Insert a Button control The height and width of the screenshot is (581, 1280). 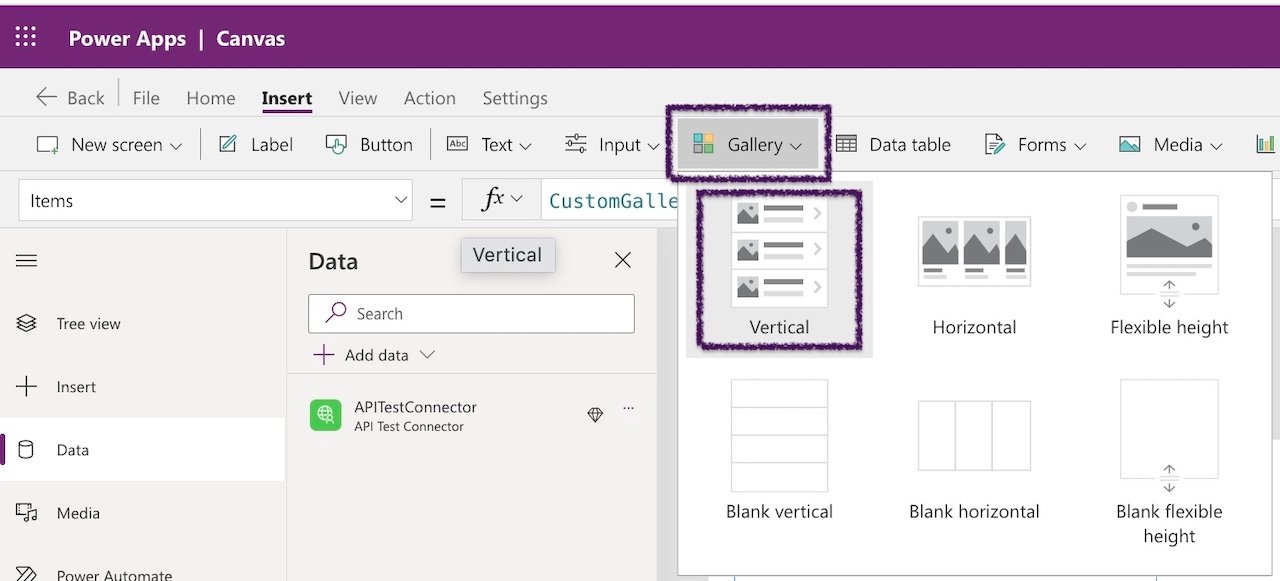369,145
